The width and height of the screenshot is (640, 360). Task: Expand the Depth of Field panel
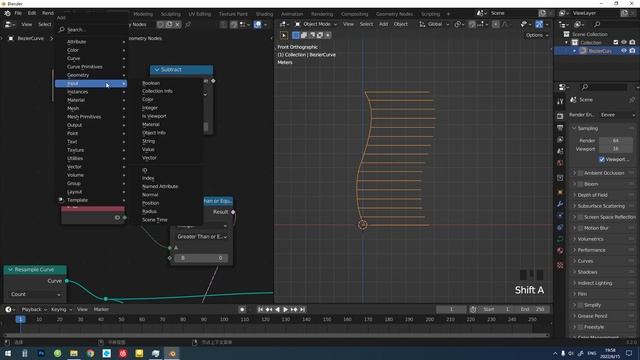(592, 195)
